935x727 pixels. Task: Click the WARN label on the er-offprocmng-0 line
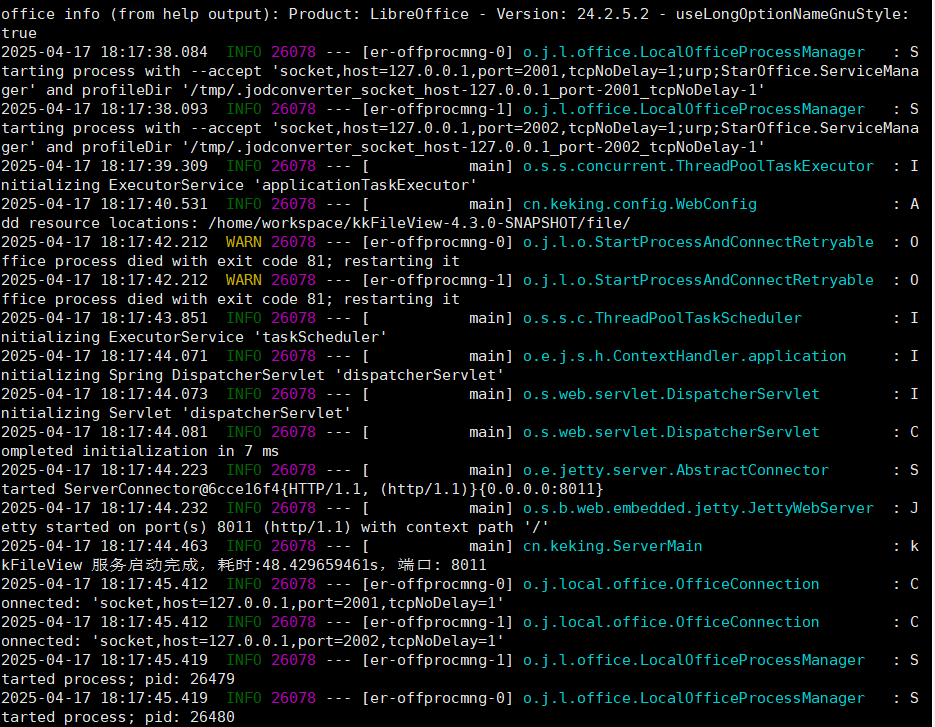pos(243,242)
